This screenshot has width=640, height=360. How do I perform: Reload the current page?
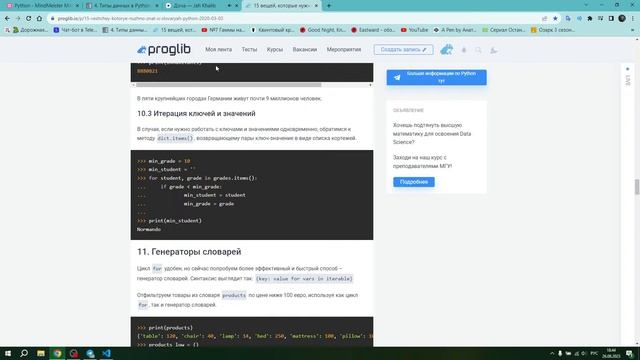[x=28, y=18]
